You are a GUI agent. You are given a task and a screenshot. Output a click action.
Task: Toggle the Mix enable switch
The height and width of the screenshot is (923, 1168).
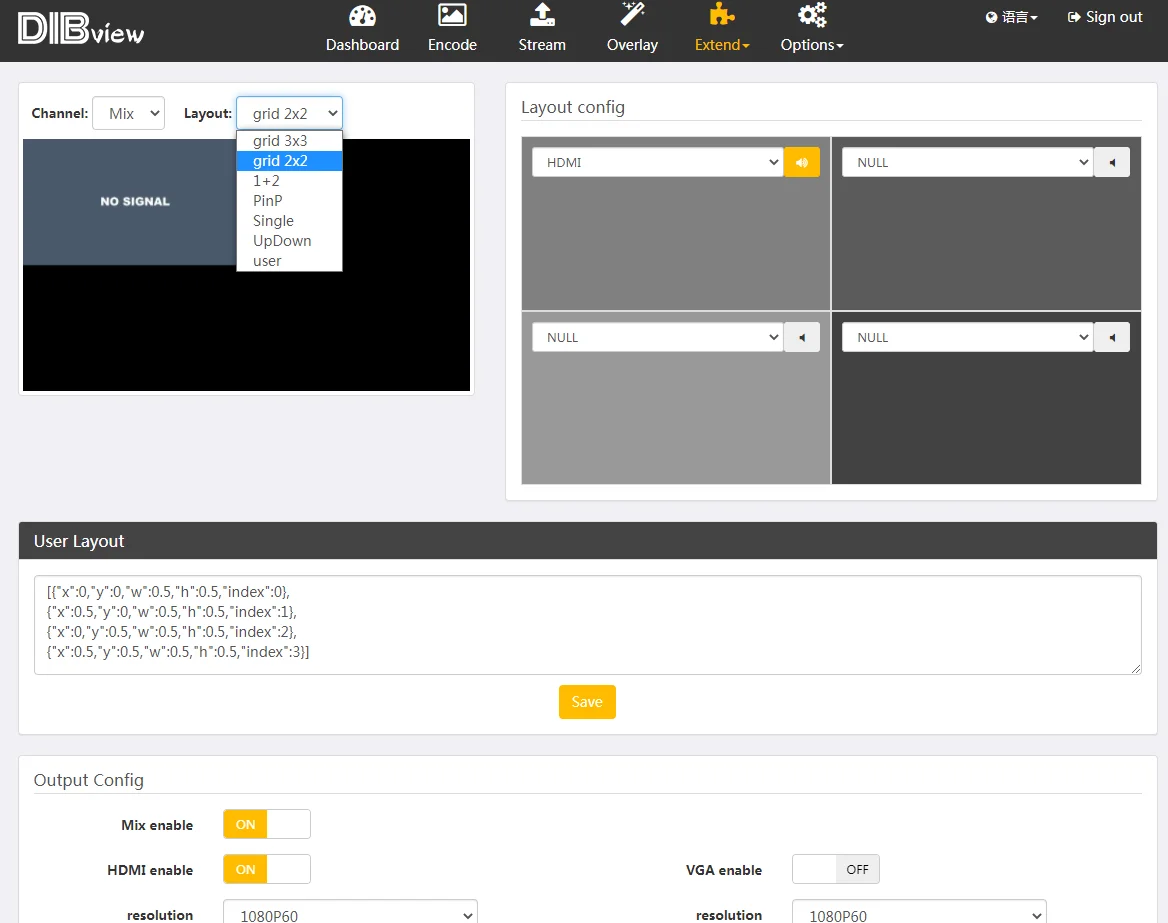pos(267,825)
